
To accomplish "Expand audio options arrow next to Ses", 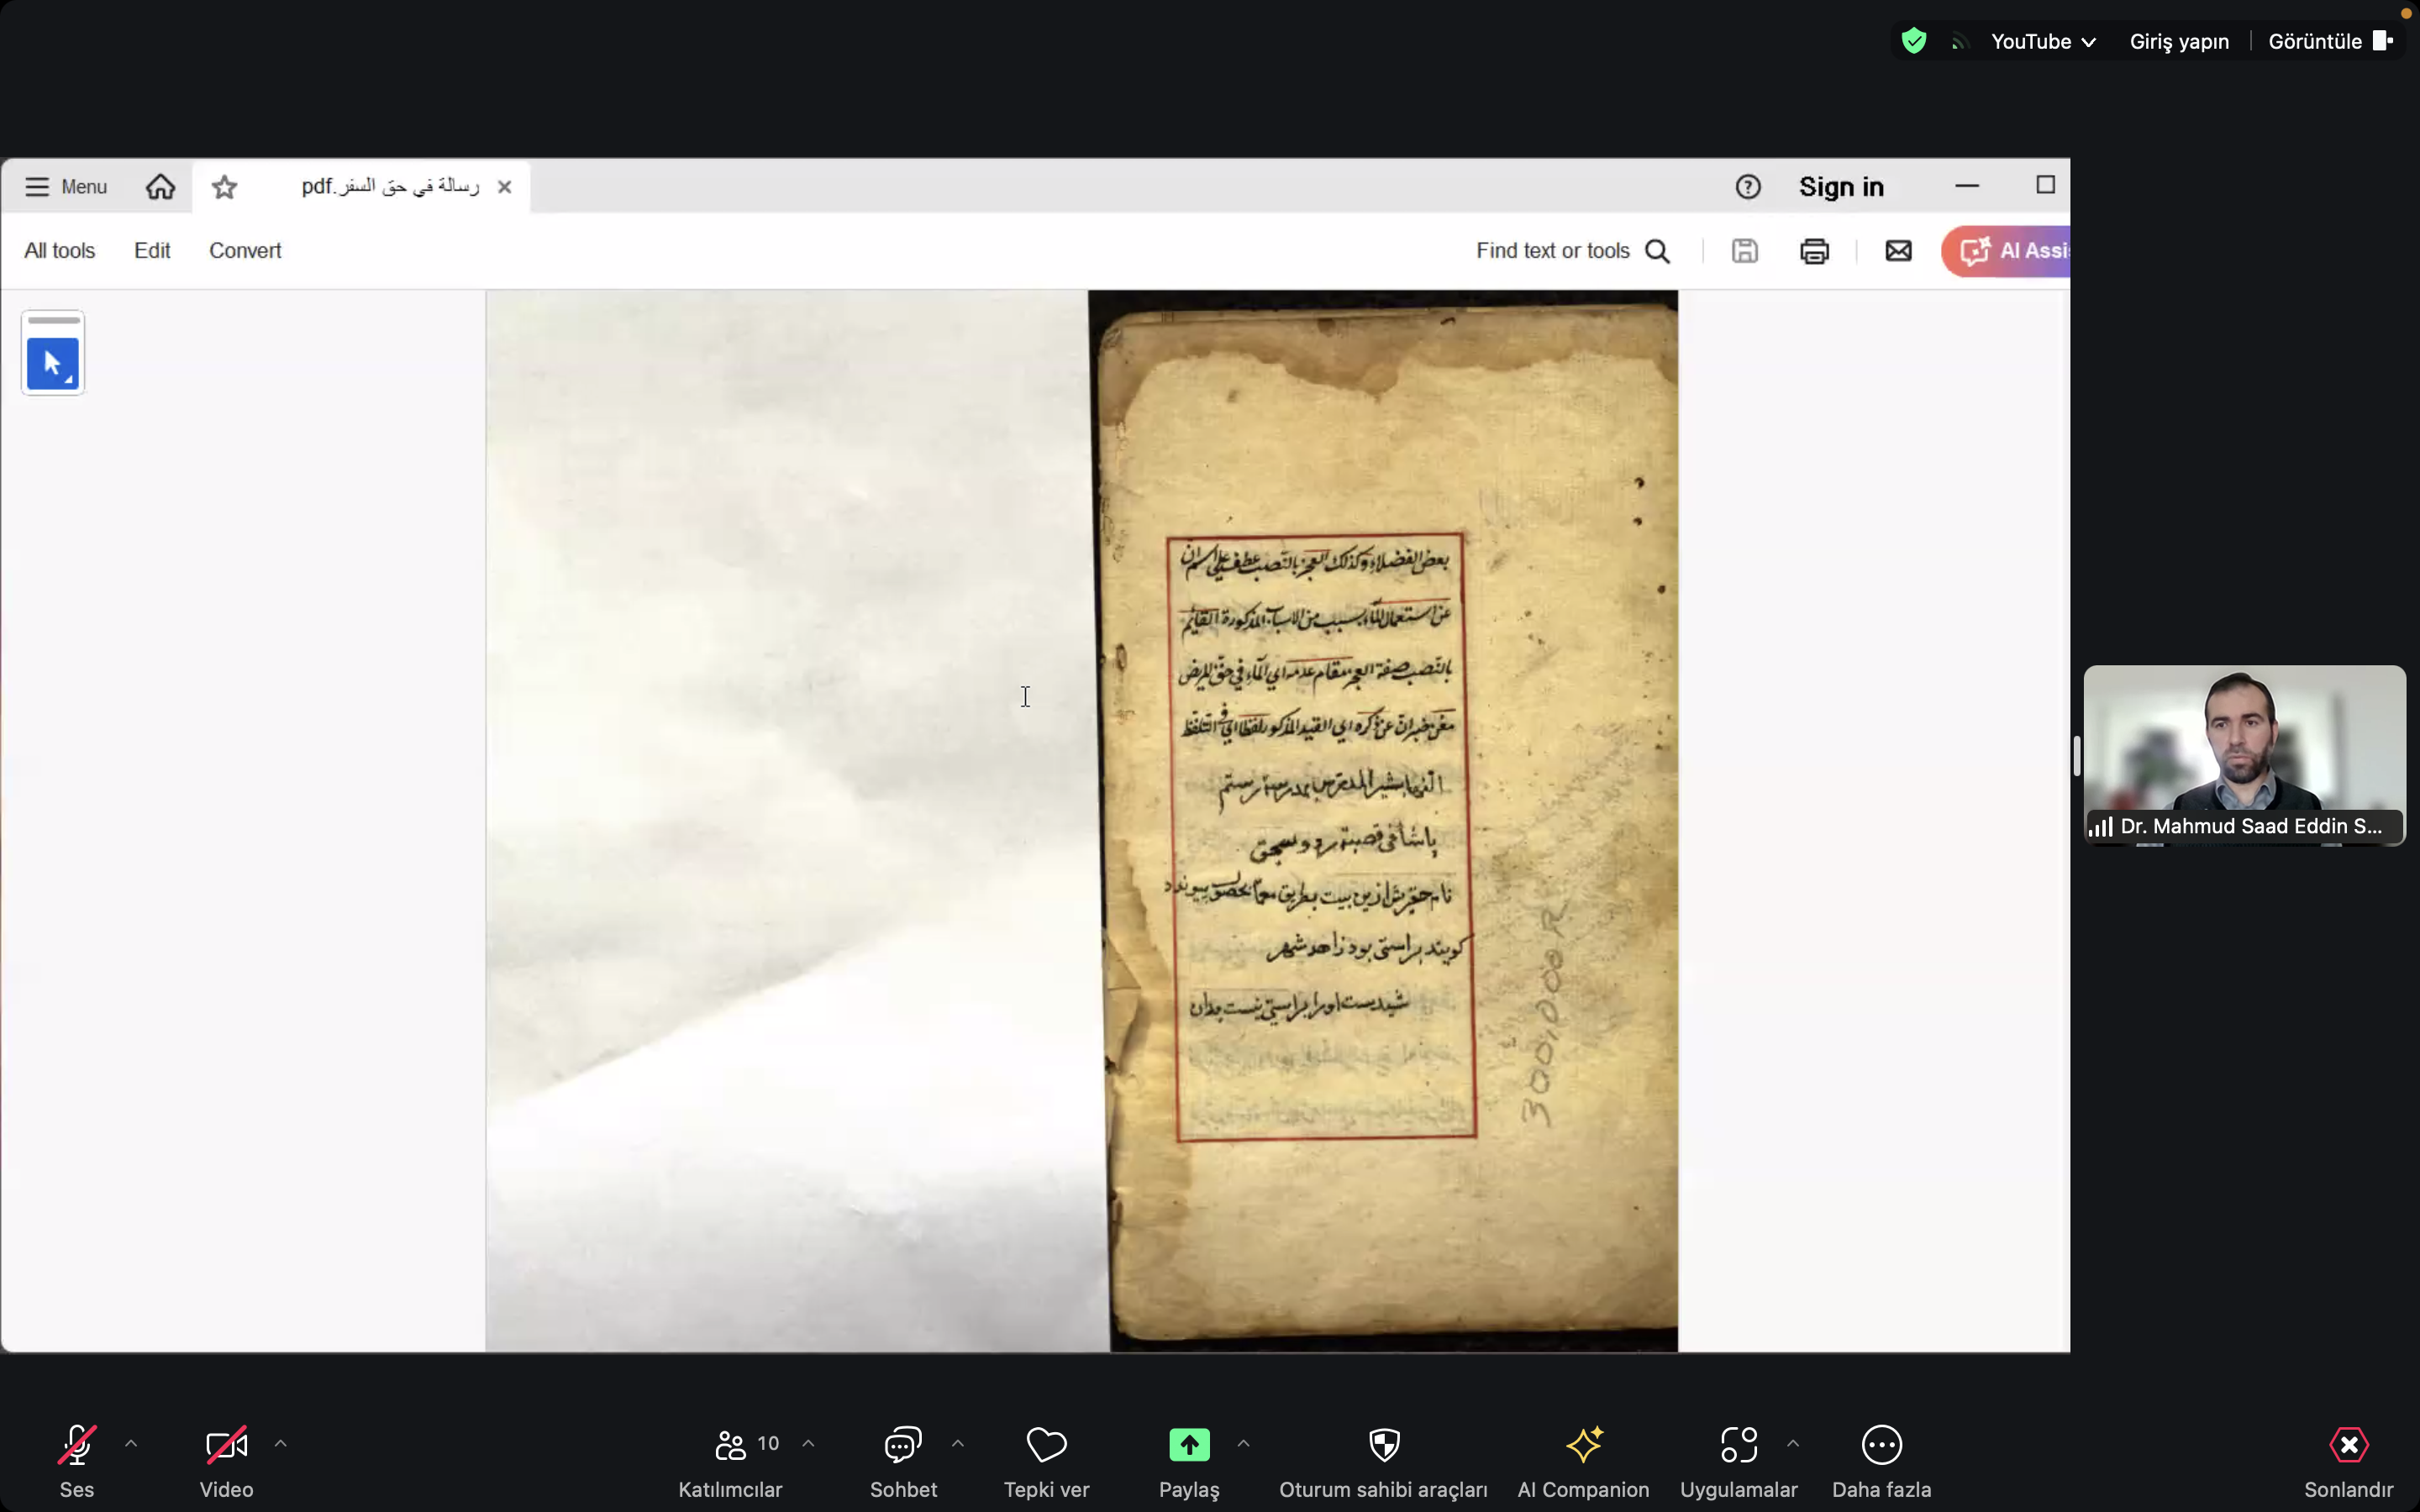I will 131,1443.
